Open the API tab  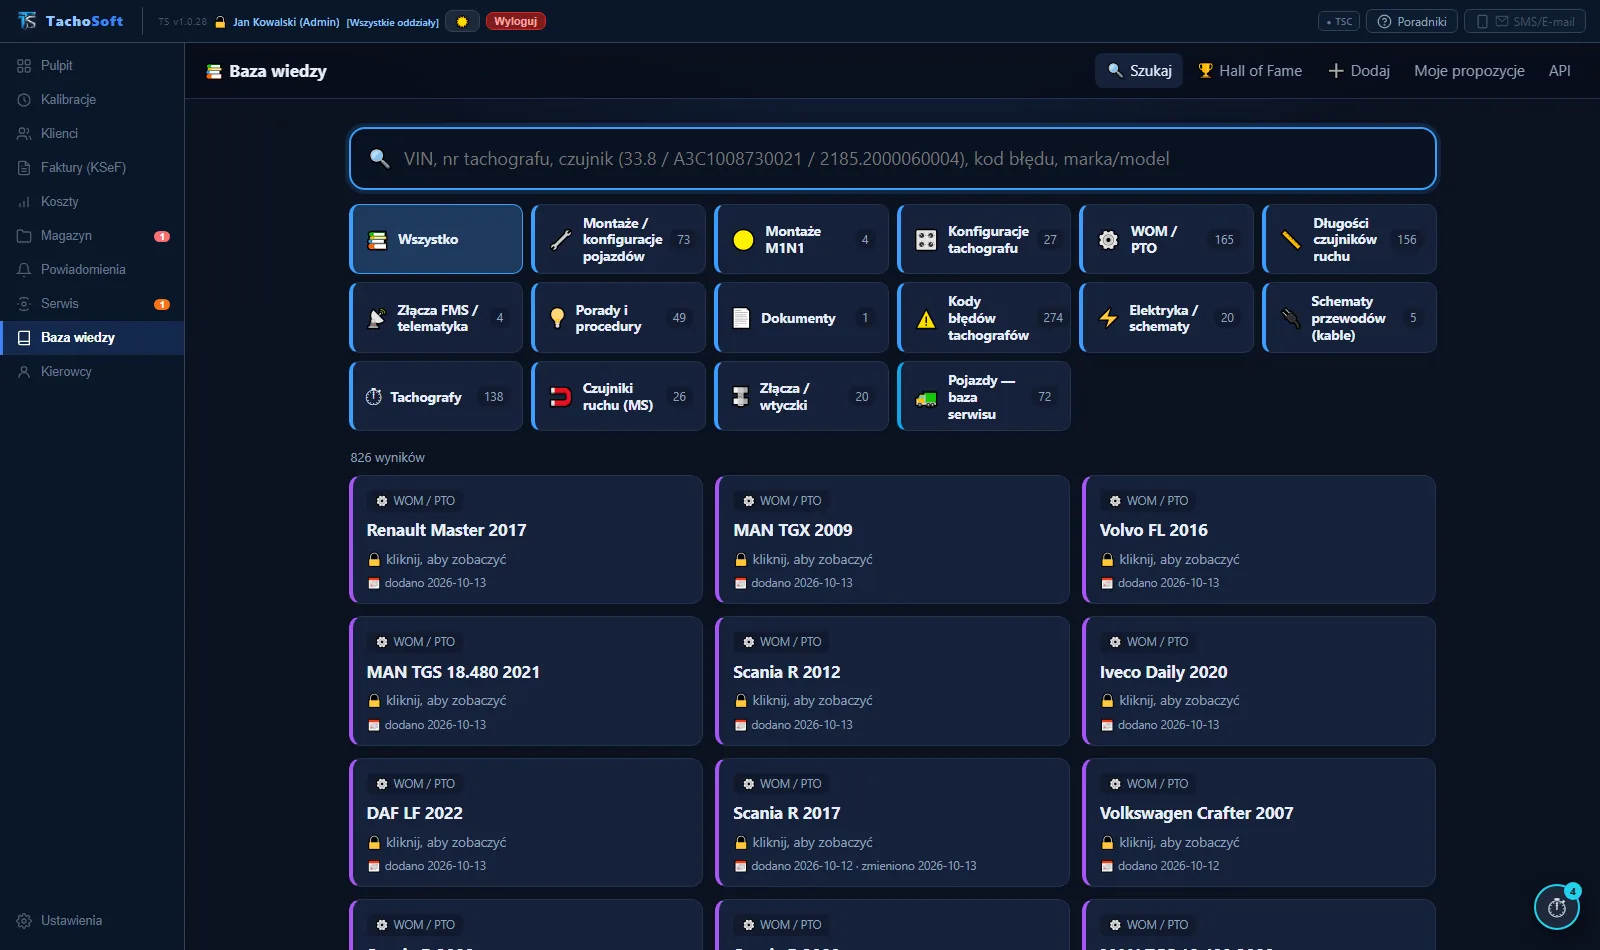point(1559,71)
